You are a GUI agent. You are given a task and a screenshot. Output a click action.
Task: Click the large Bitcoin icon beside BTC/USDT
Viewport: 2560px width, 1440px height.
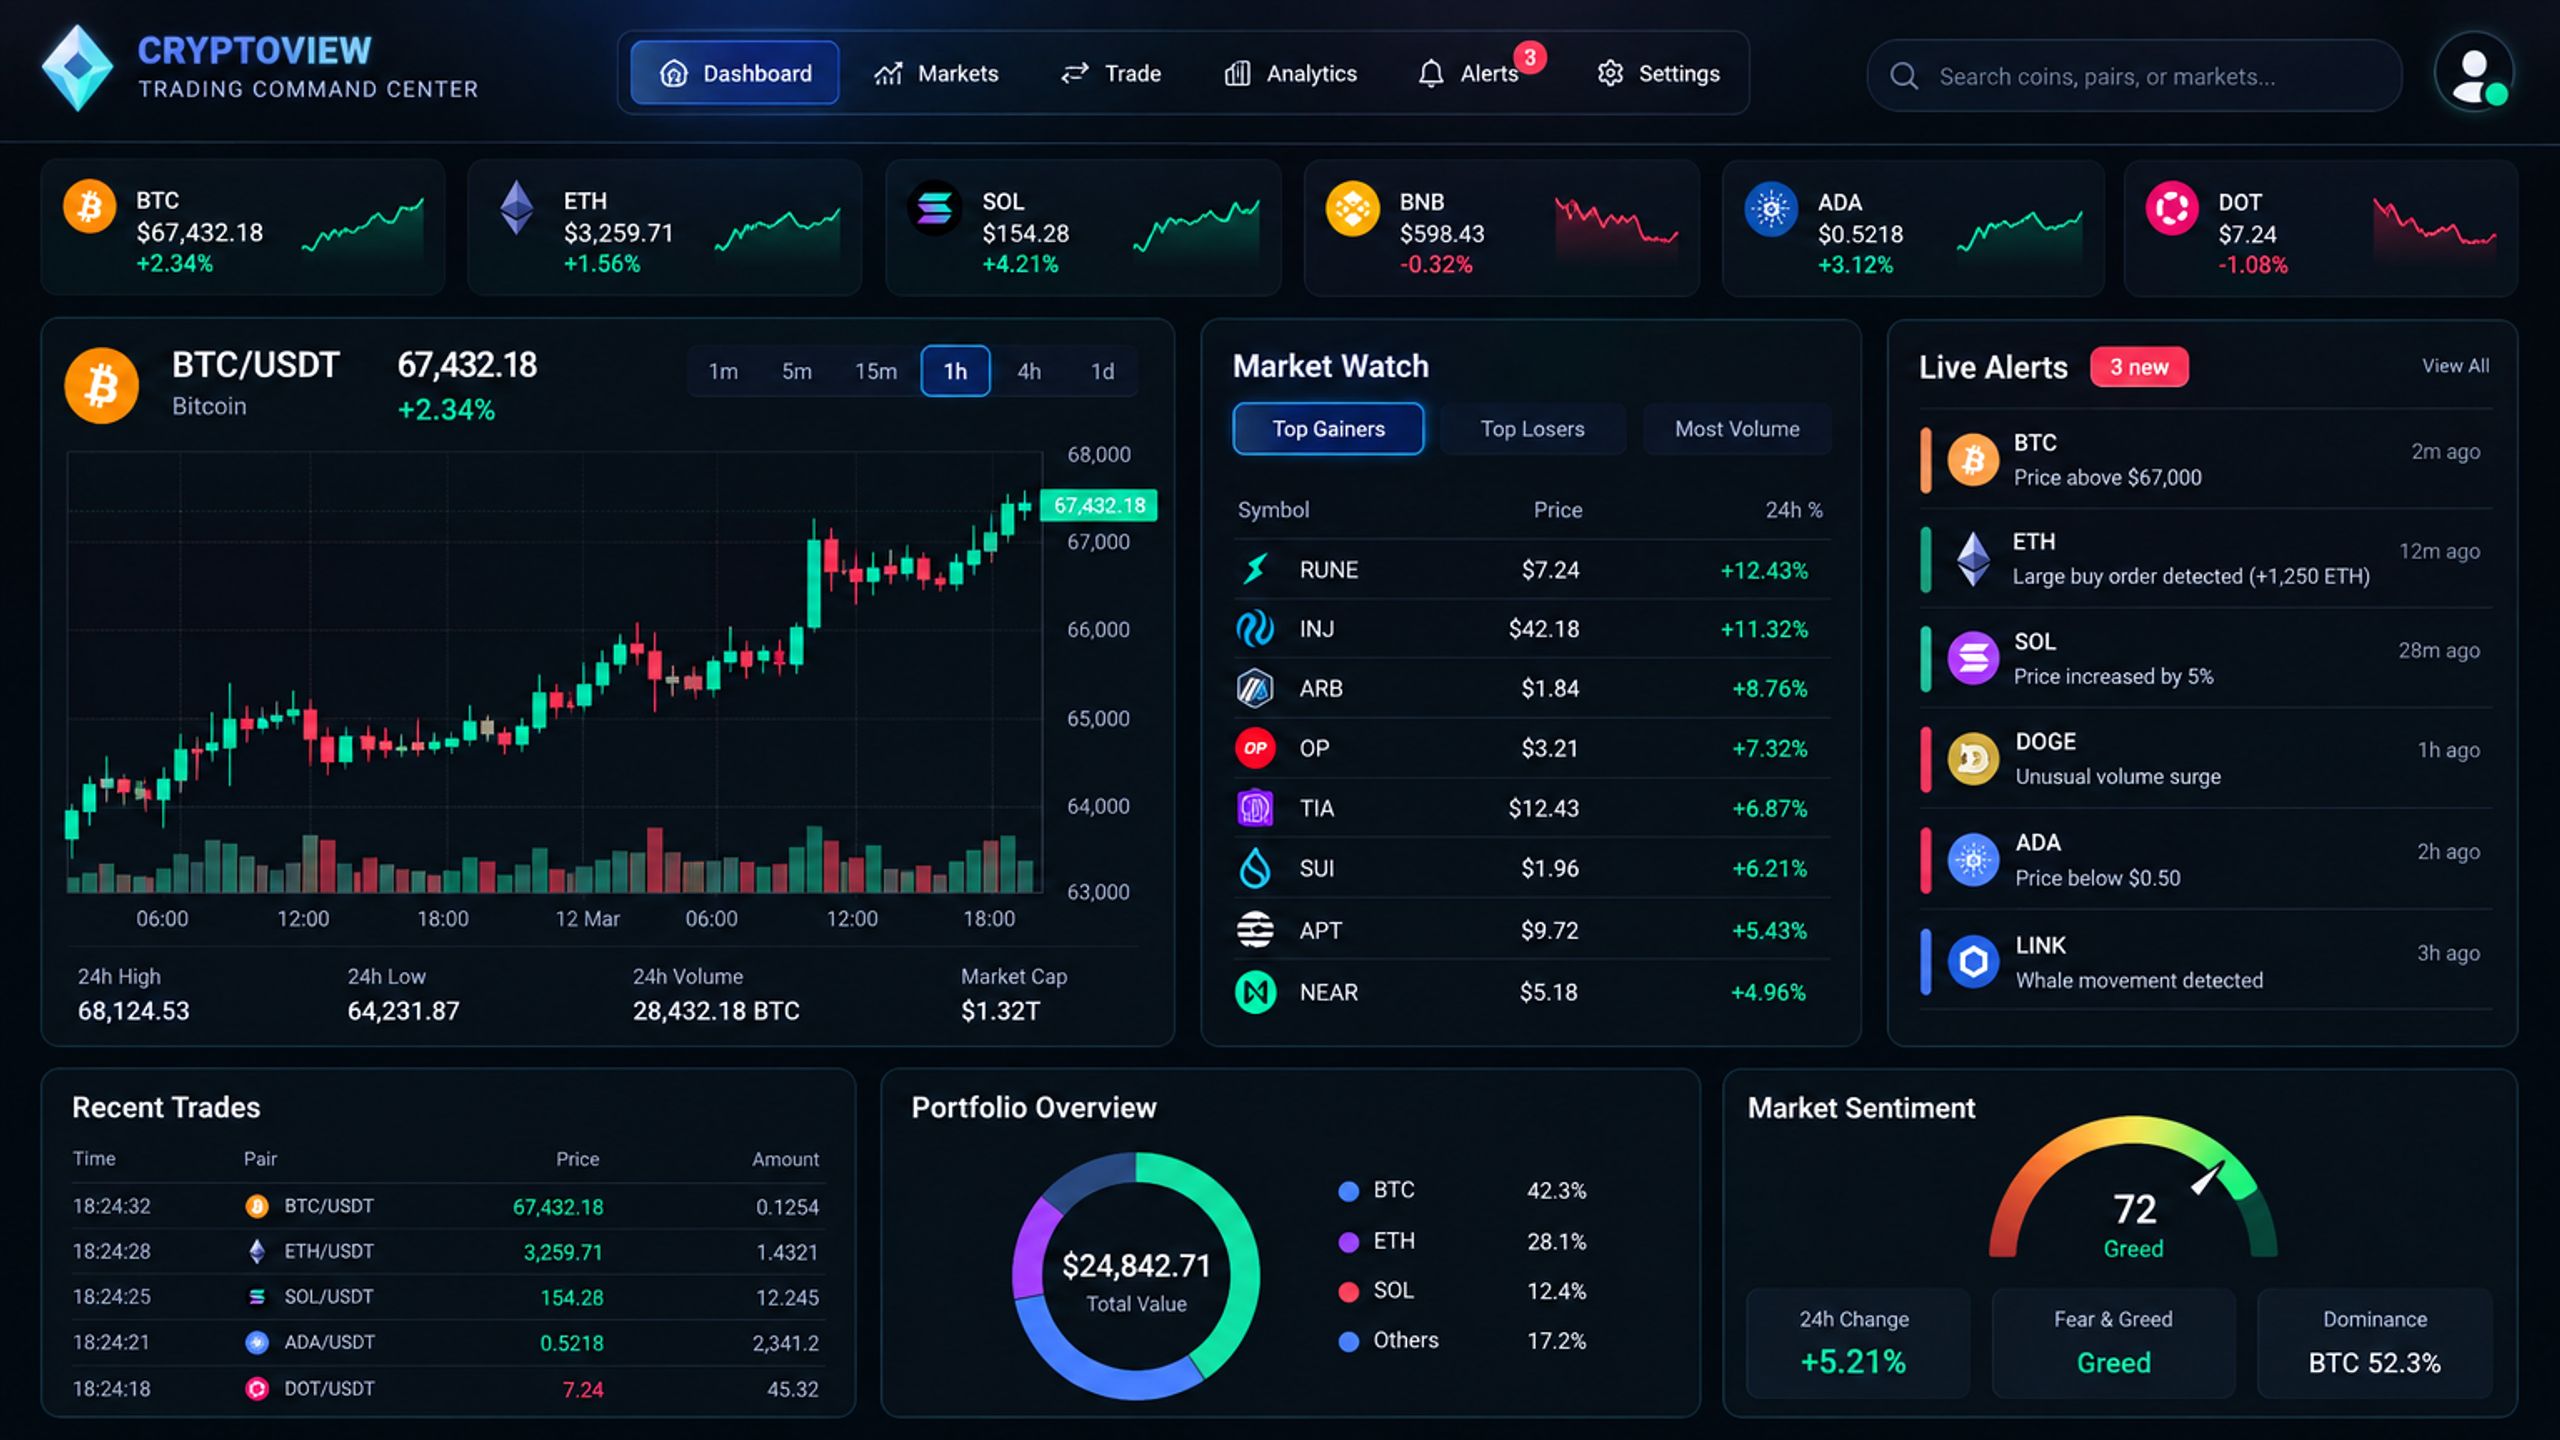tap(101, 385)
